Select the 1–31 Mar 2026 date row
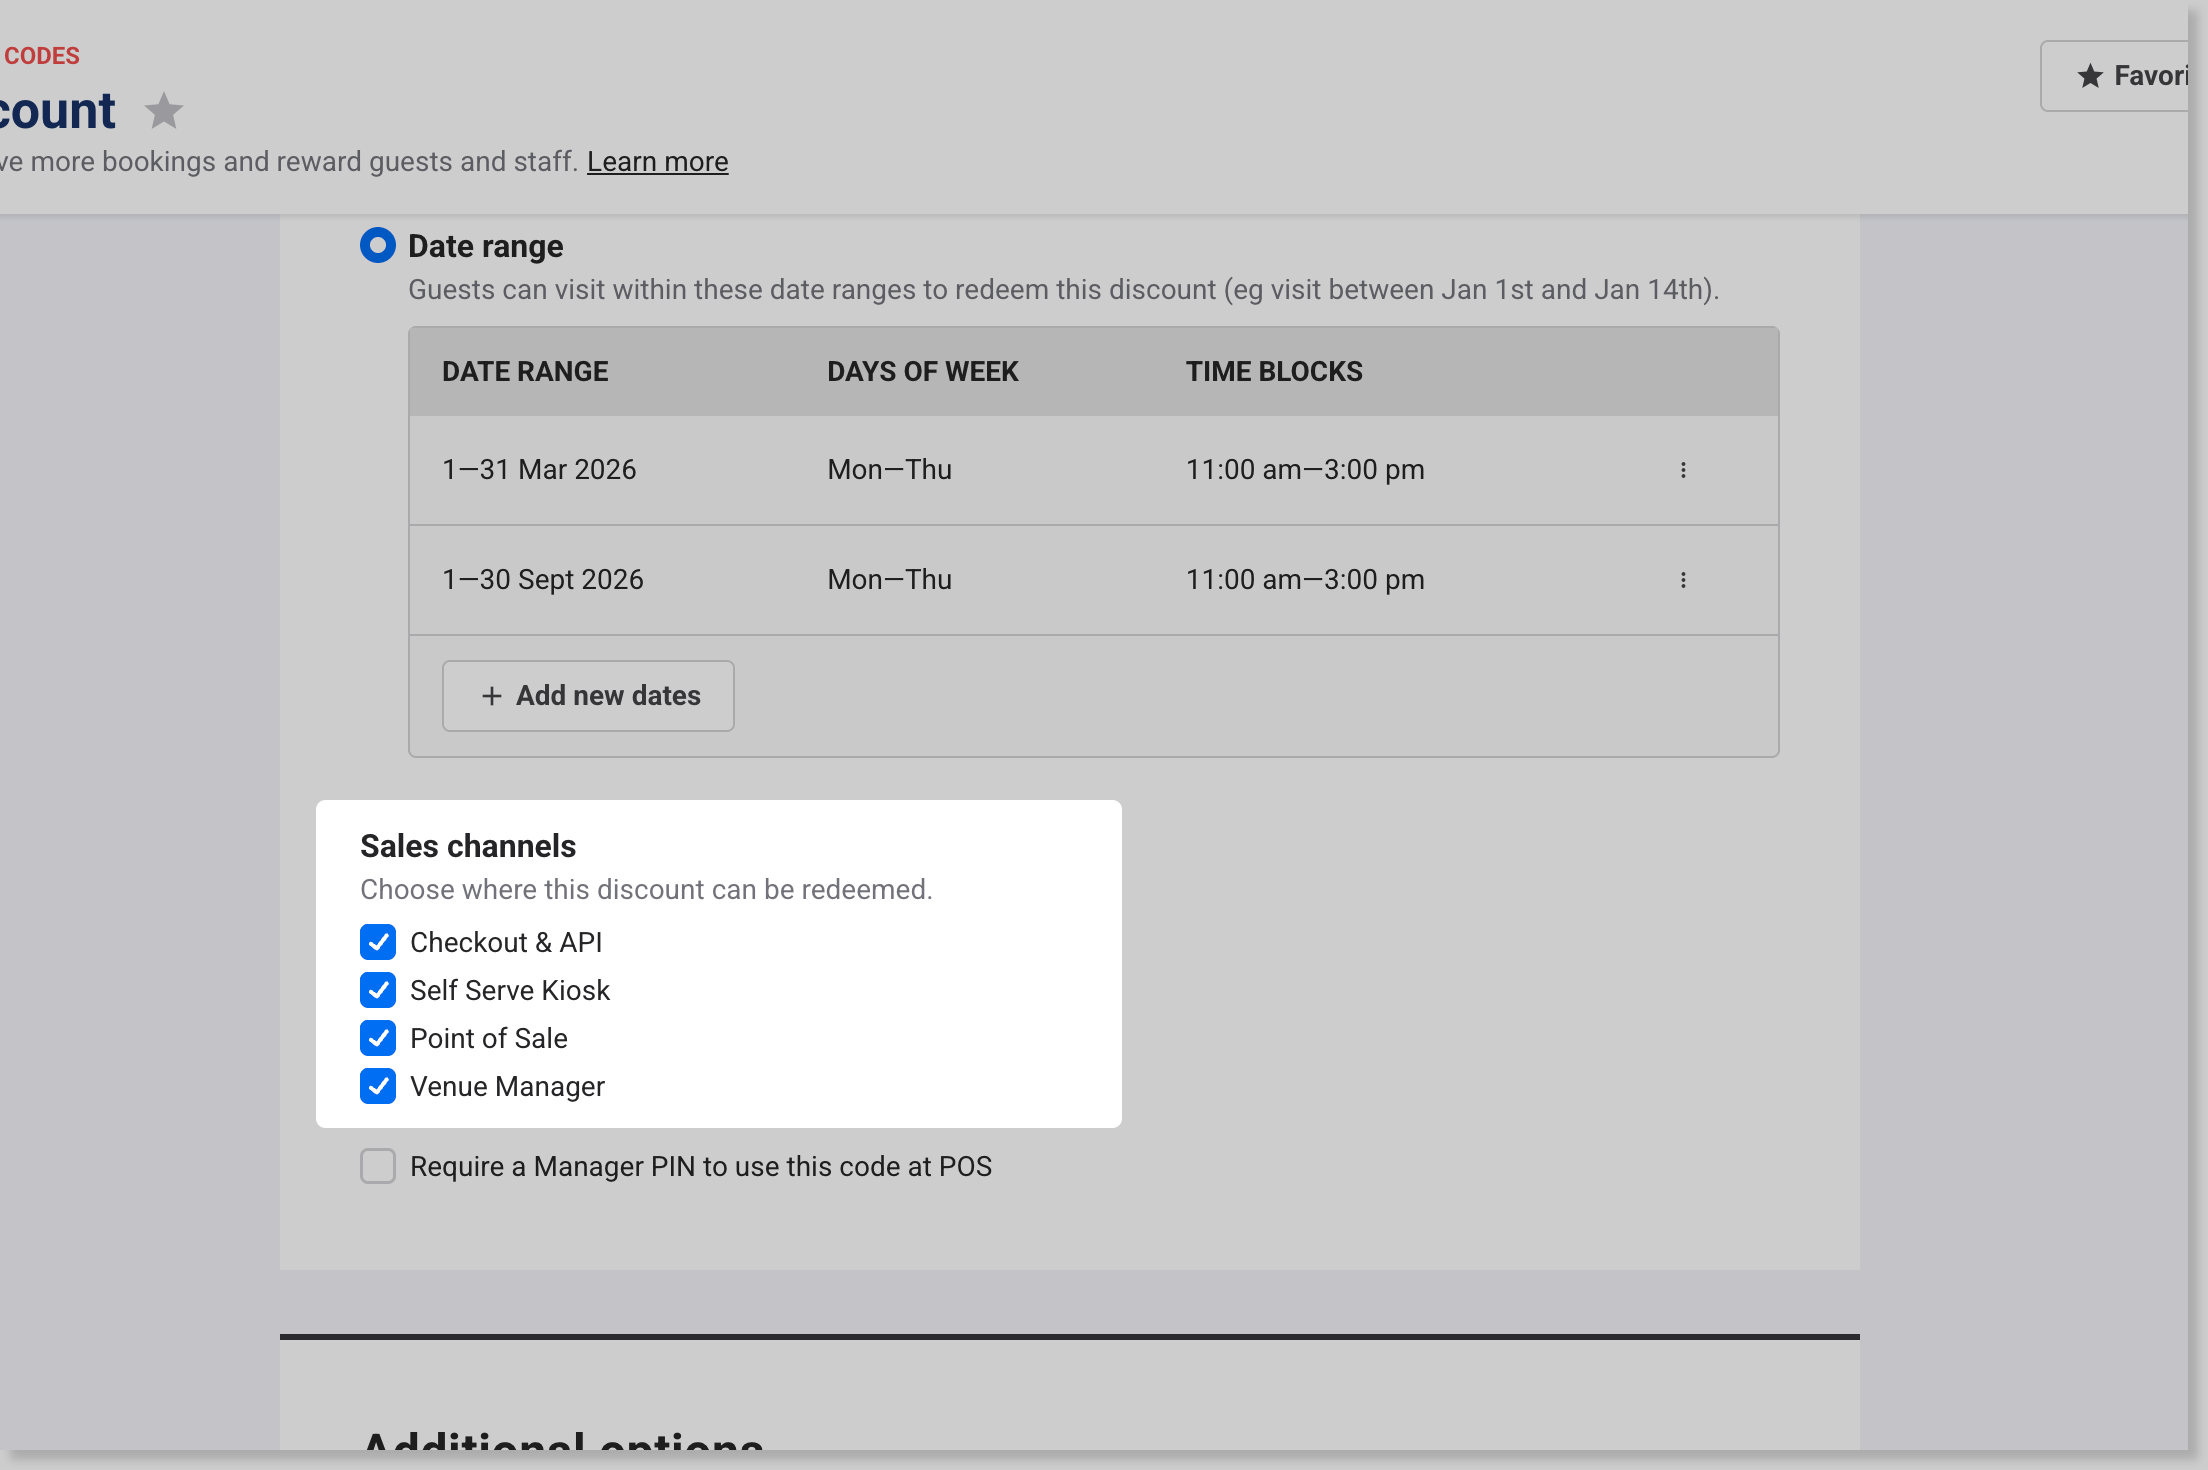 (x=539, y=470)
